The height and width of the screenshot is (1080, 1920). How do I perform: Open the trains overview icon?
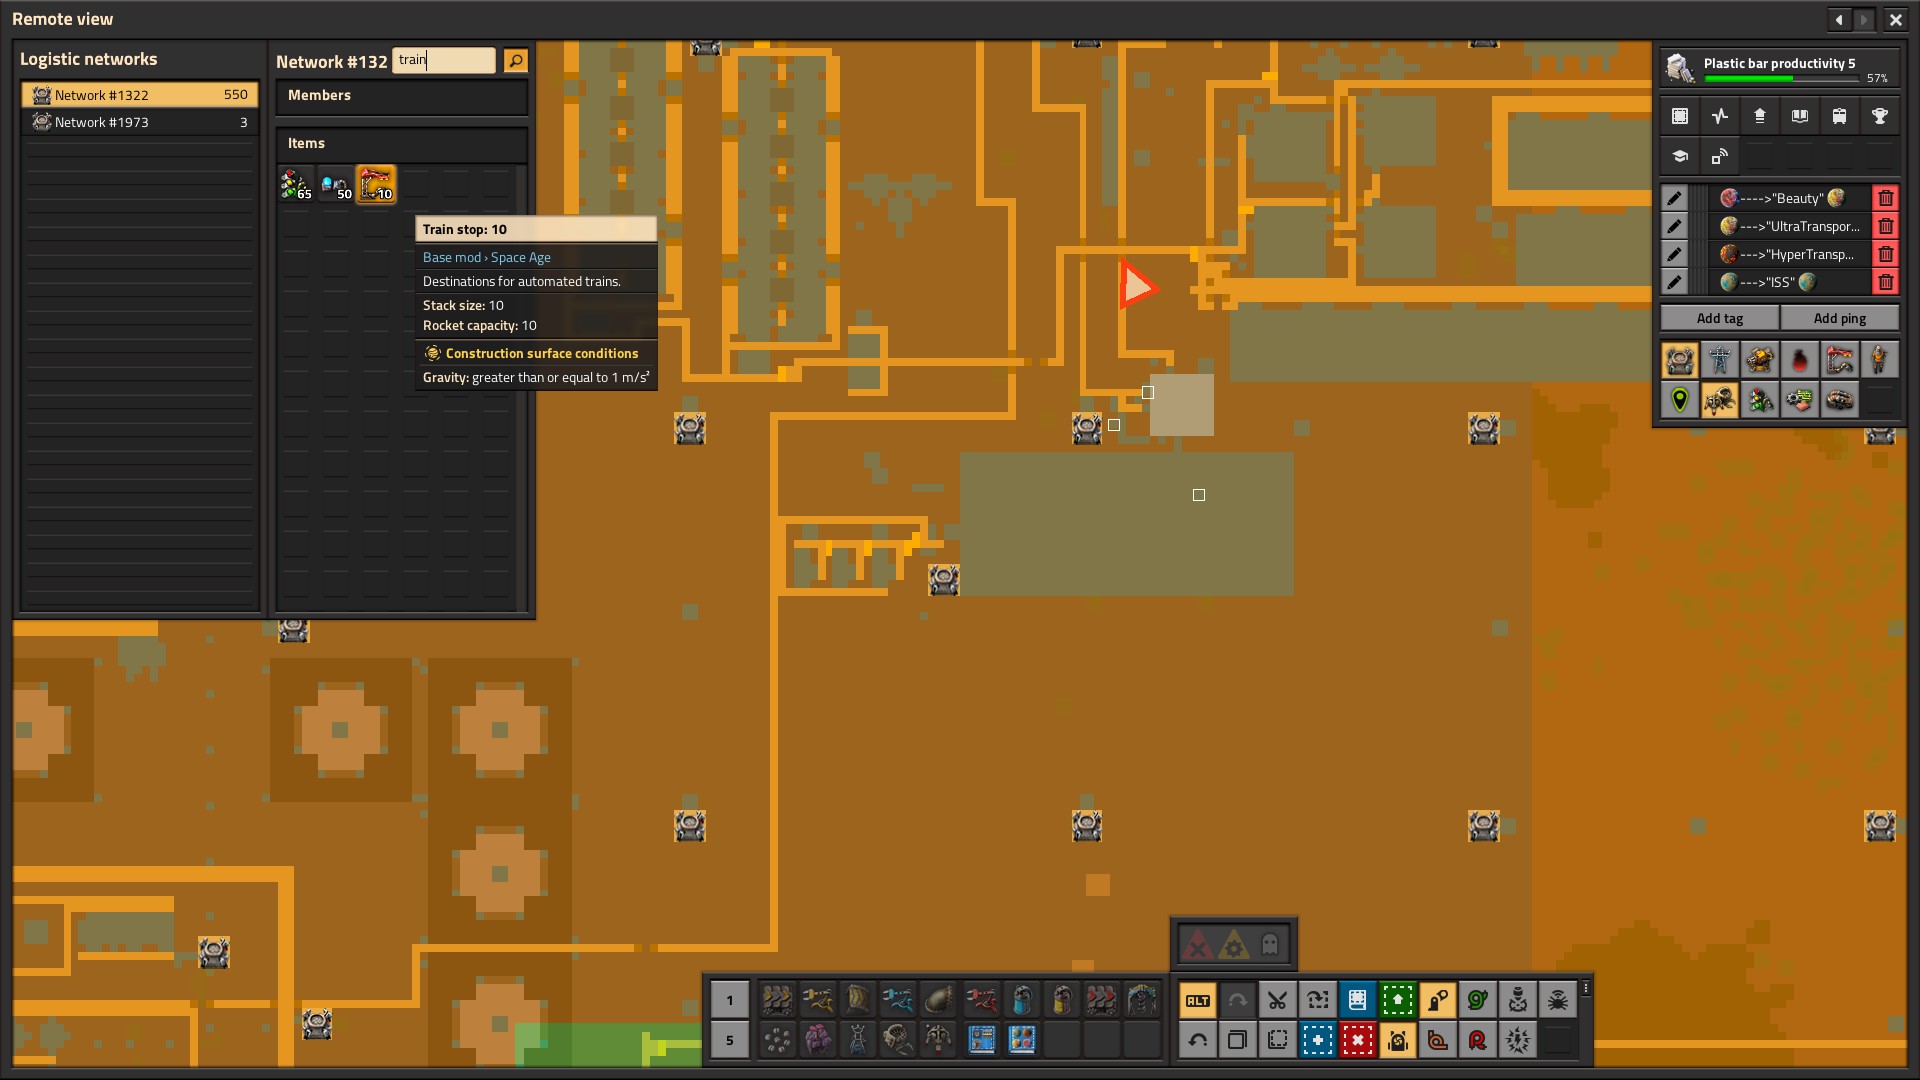point(1839,116)
